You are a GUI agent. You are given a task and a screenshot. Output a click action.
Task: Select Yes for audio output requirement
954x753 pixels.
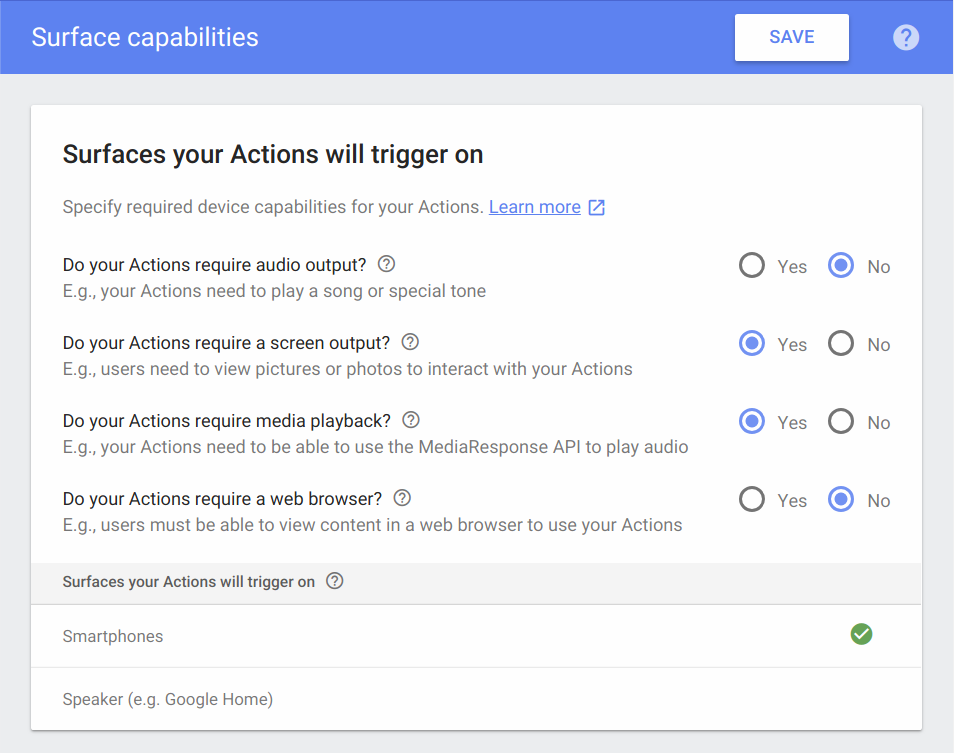pos(751,265)
